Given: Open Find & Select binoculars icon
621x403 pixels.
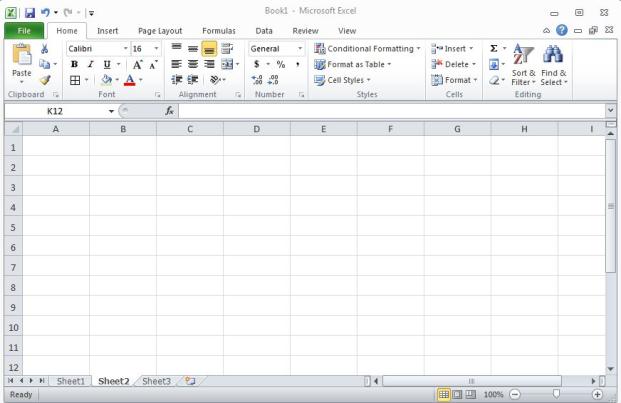Looking at the screenshot, I should [x=553, y=63].
